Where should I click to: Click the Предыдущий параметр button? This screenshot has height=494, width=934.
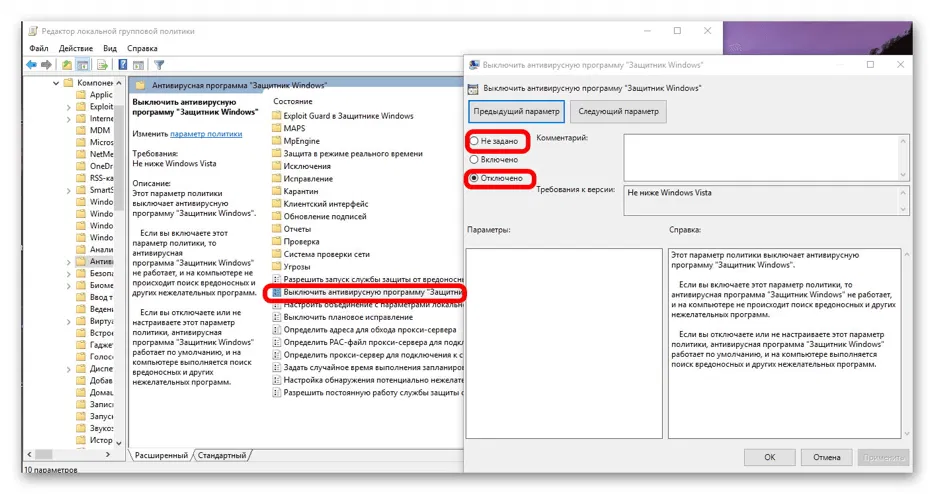(516, 111)
